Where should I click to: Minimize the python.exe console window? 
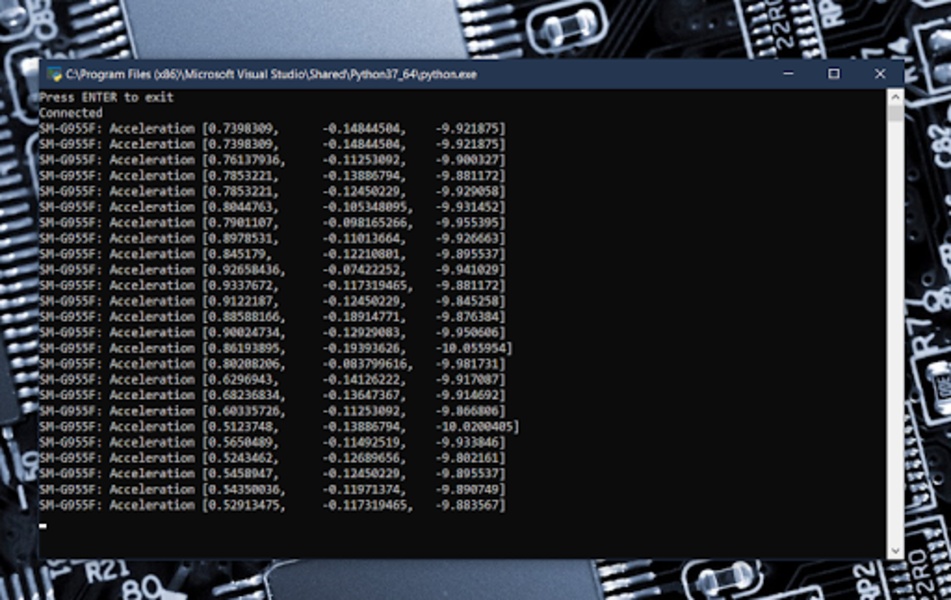[788, 74]
